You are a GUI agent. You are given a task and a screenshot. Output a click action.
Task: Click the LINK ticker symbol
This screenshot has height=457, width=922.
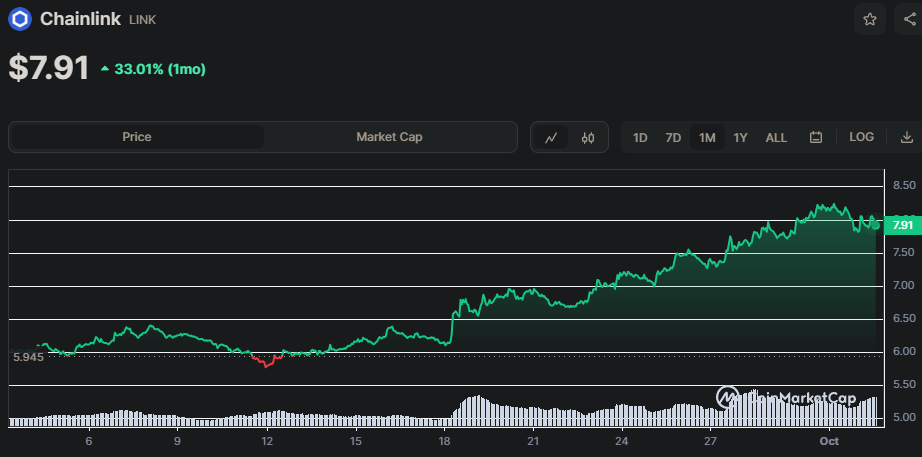click(x=142, y=20)
